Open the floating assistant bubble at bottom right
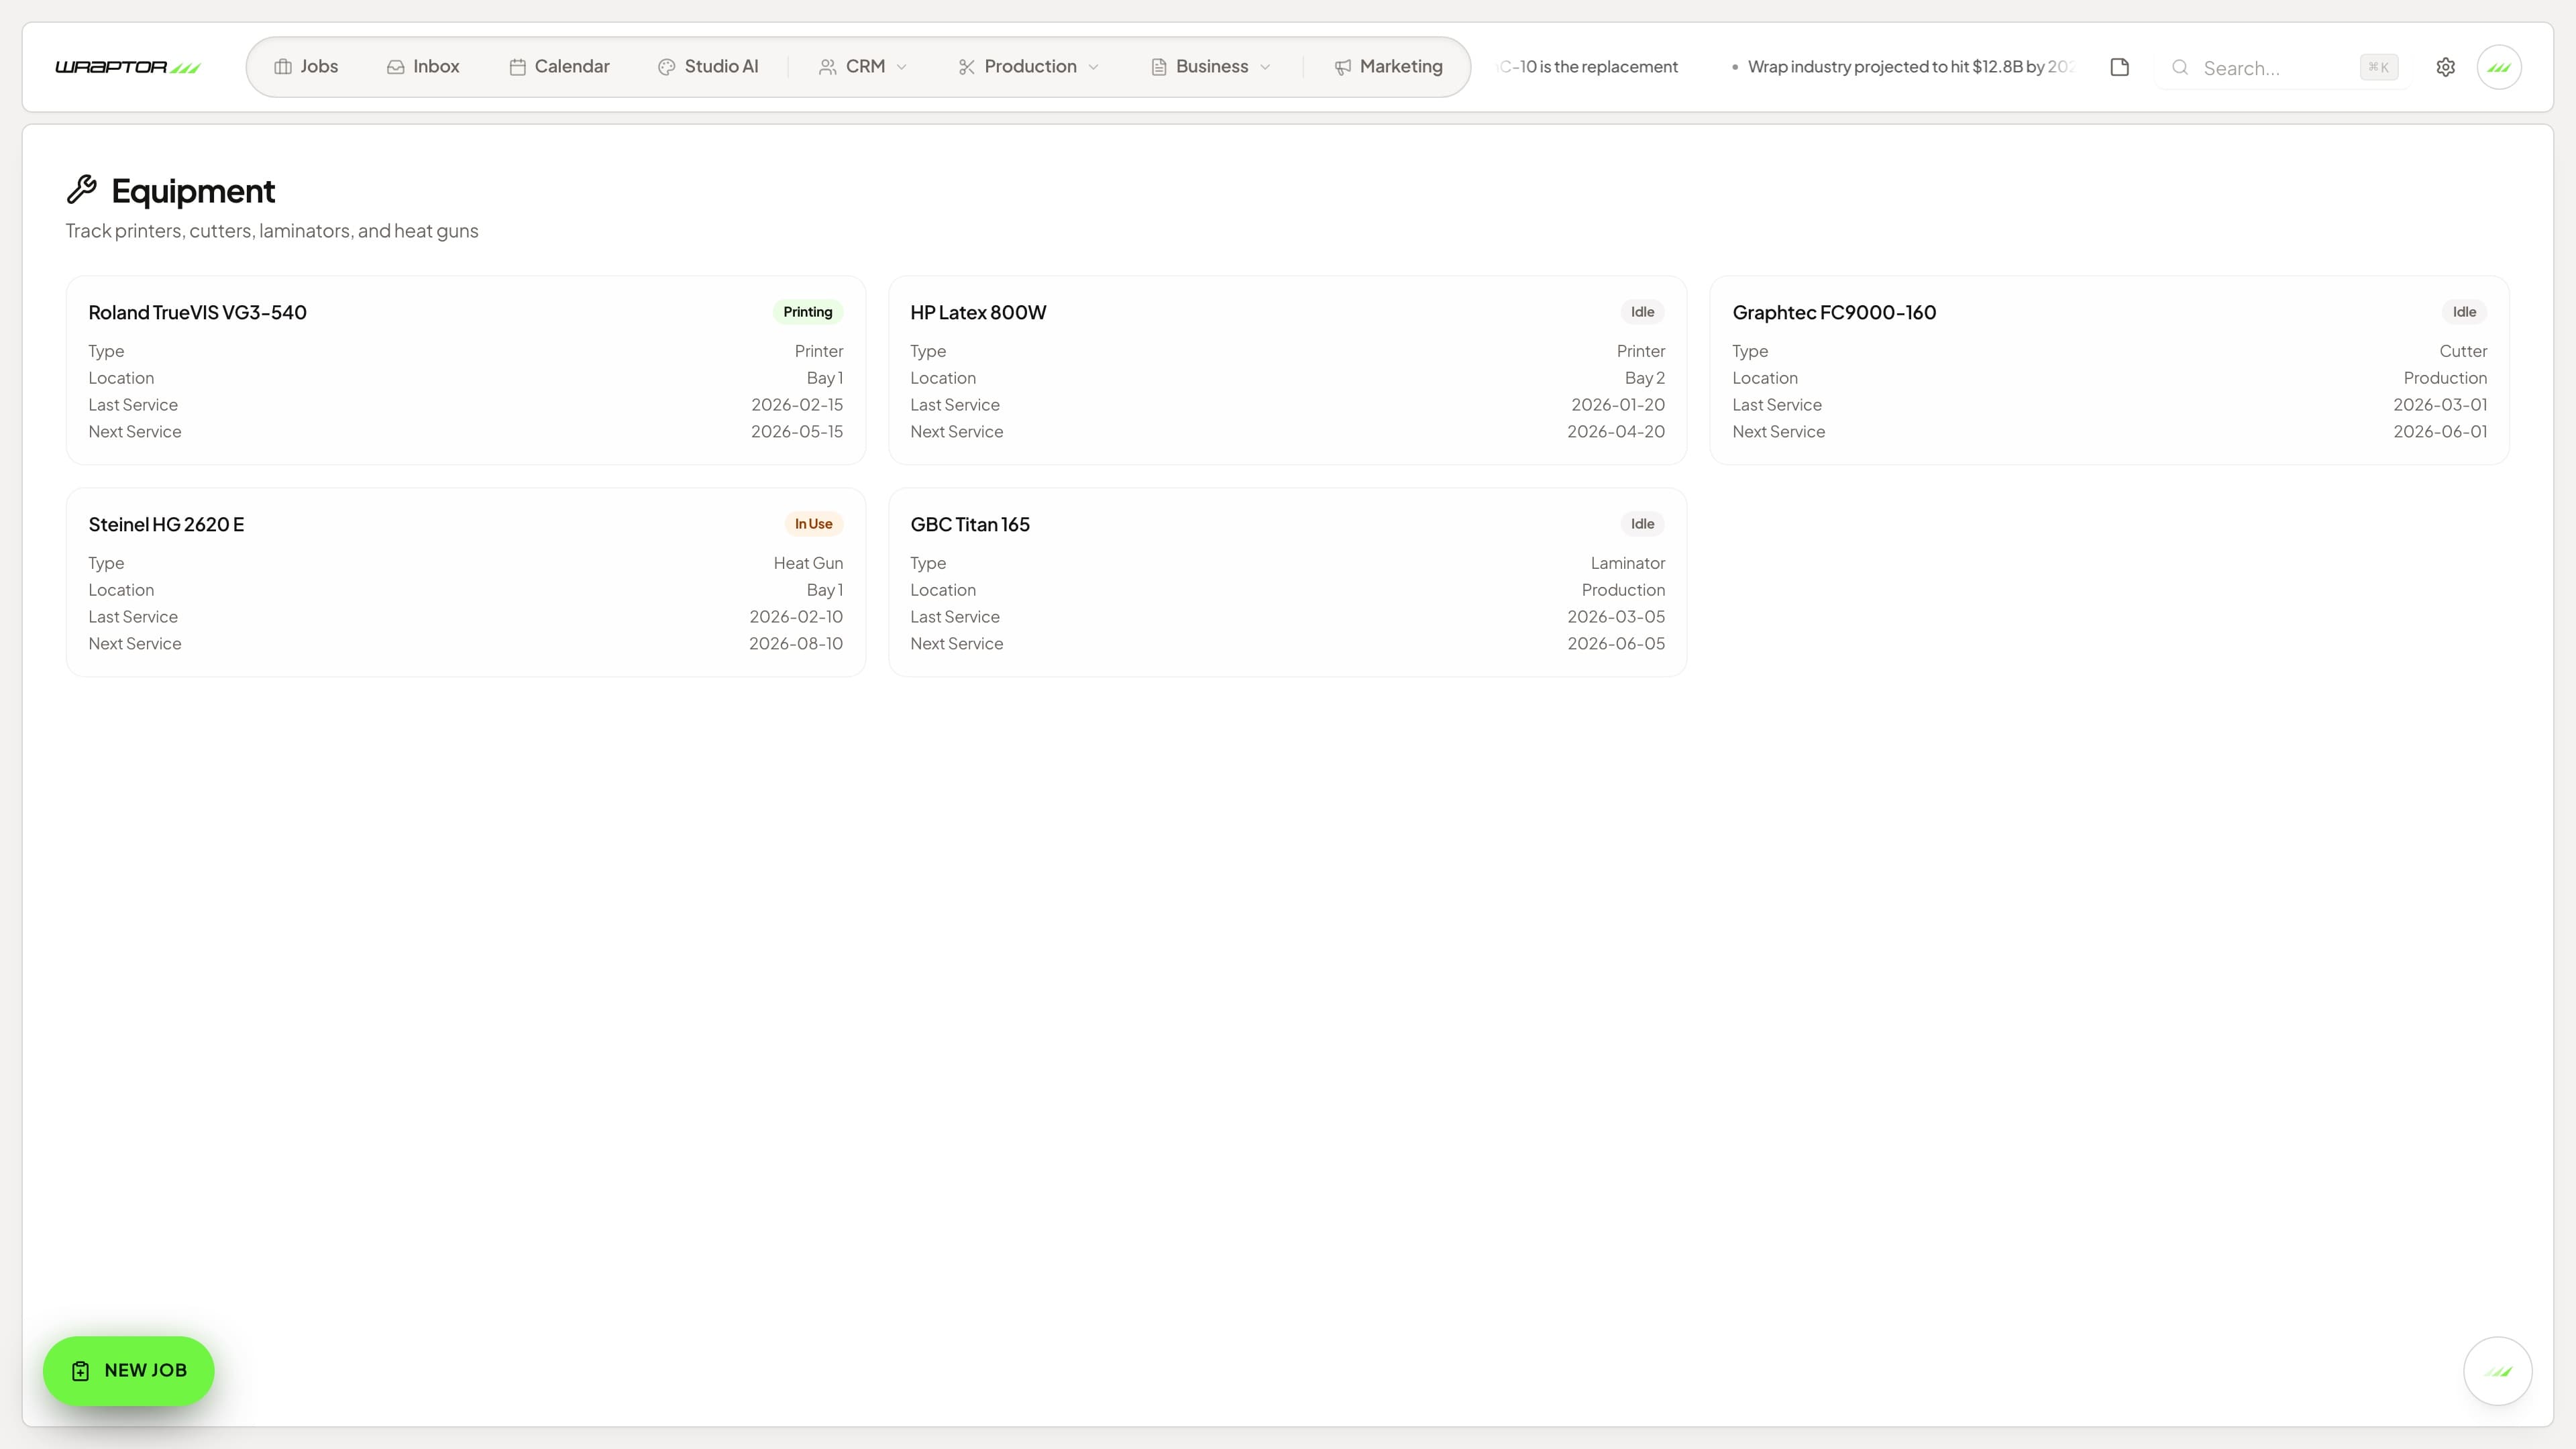 tap(2497, 1371)
